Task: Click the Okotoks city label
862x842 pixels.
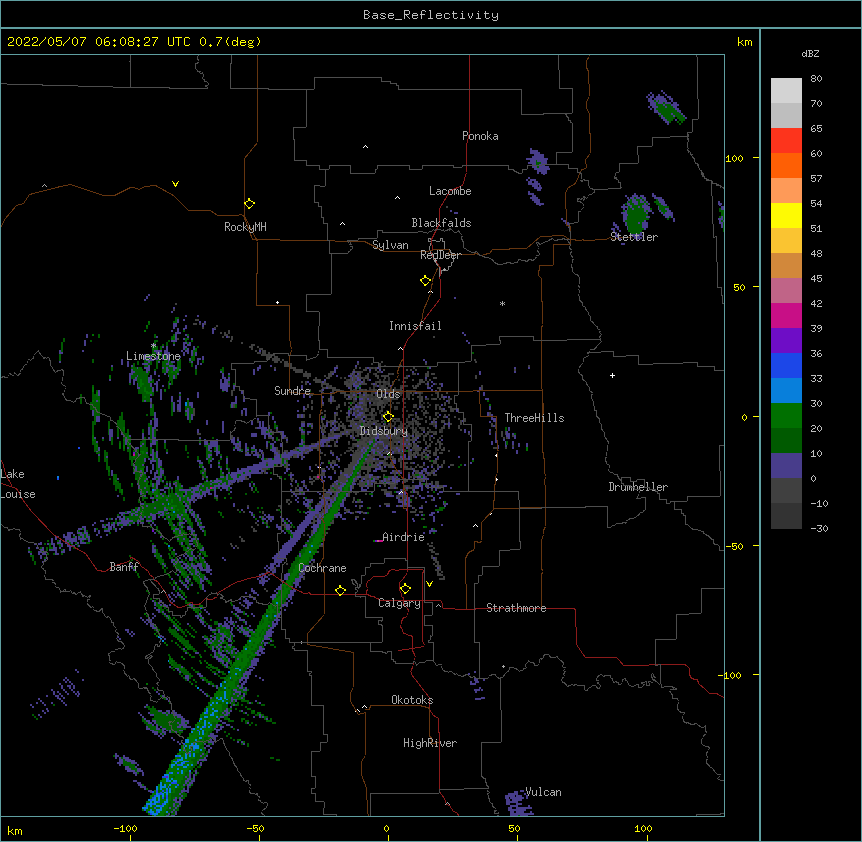Action: pyautogui.click(x=412, y=700)
